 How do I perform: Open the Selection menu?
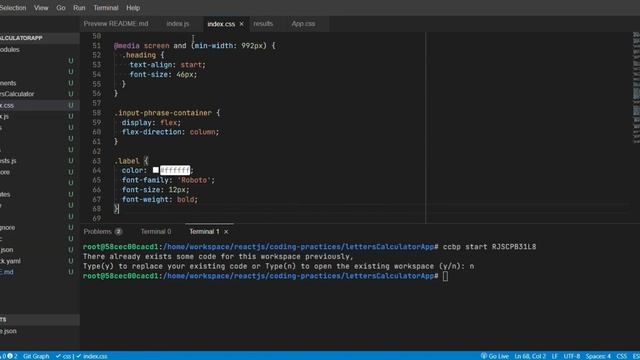[12, 8]
